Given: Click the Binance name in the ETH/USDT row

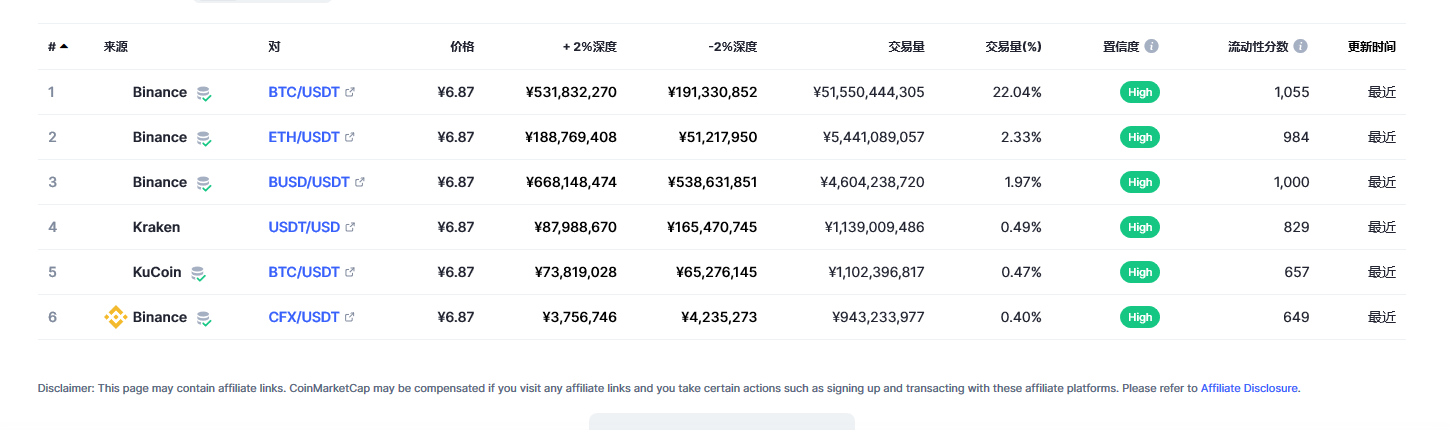Looking at the screenshot, I should click(159, 137).
